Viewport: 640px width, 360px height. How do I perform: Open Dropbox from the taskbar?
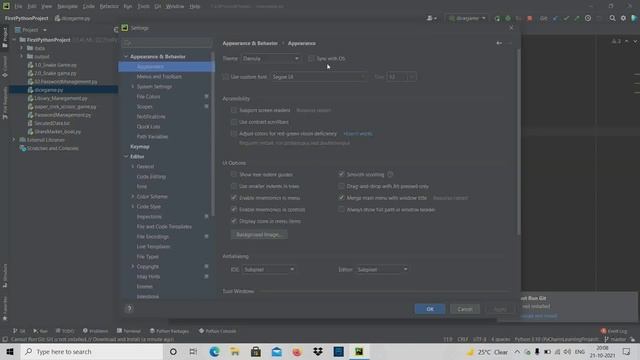pos(318,351)
